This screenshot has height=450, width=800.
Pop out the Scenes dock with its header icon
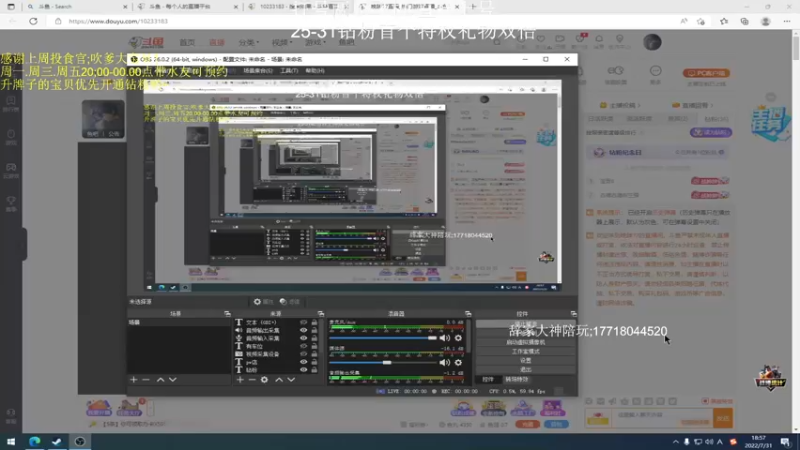227,314
